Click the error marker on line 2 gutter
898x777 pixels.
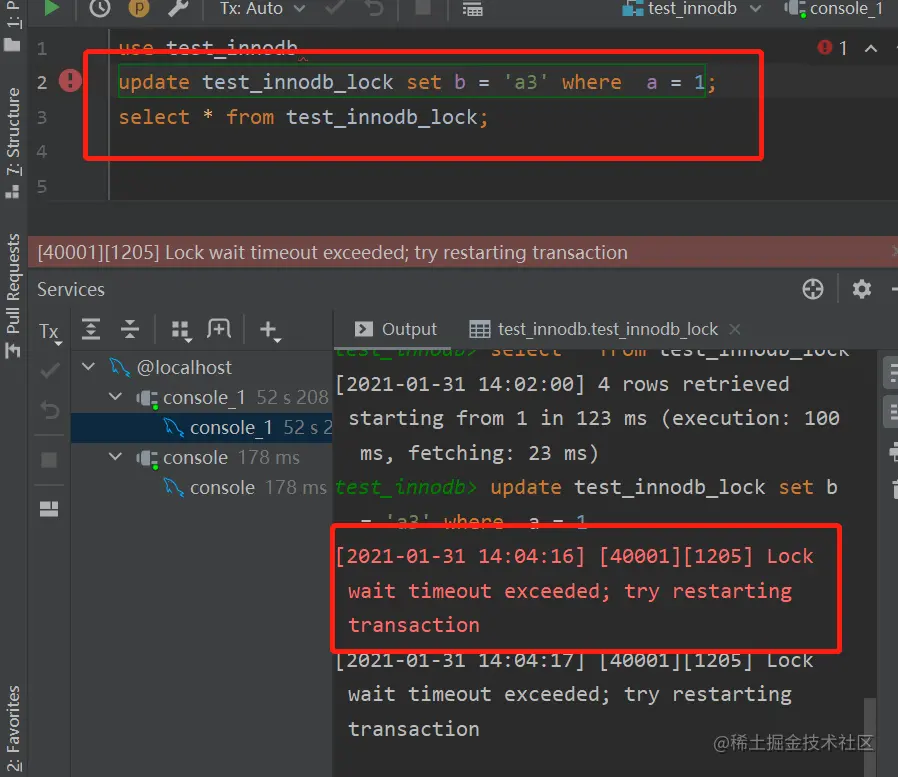pos(70,80)
